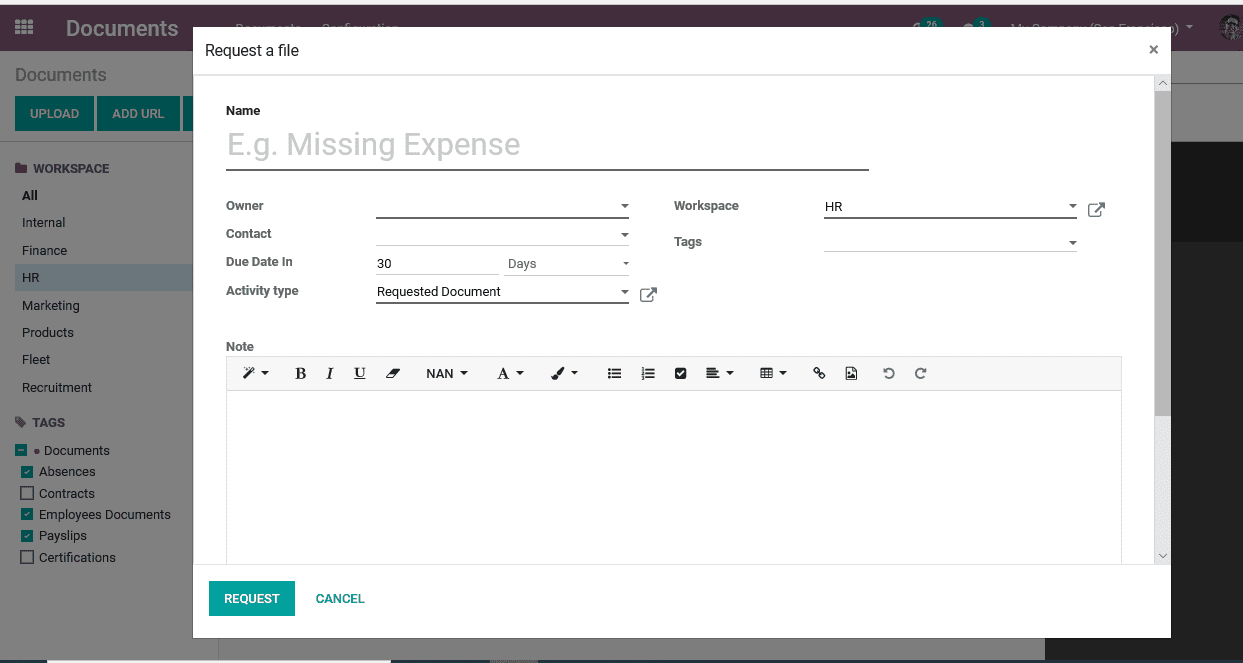
Task: Expand the Owner dropdown field
Action: coord(502,206)
